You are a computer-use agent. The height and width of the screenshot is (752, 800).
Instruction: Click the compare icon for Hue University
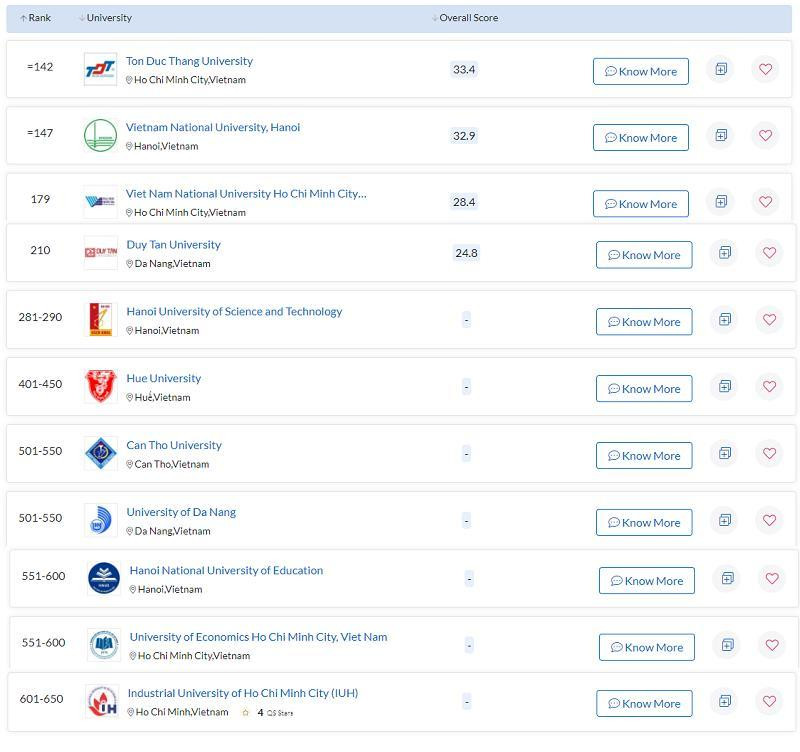point(724,387)
